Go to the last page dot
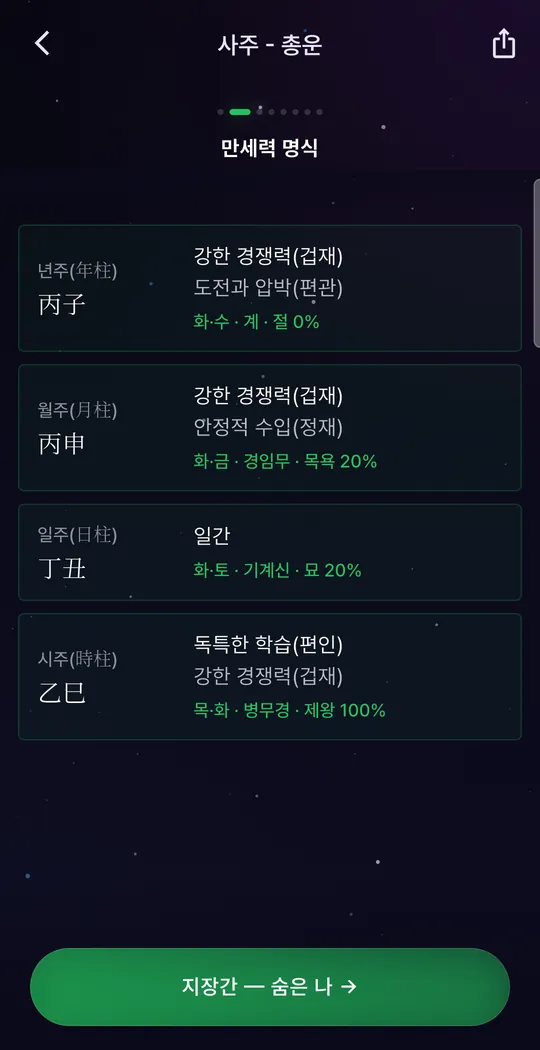Screen dimensions: 540x1050 coord(320,112)
